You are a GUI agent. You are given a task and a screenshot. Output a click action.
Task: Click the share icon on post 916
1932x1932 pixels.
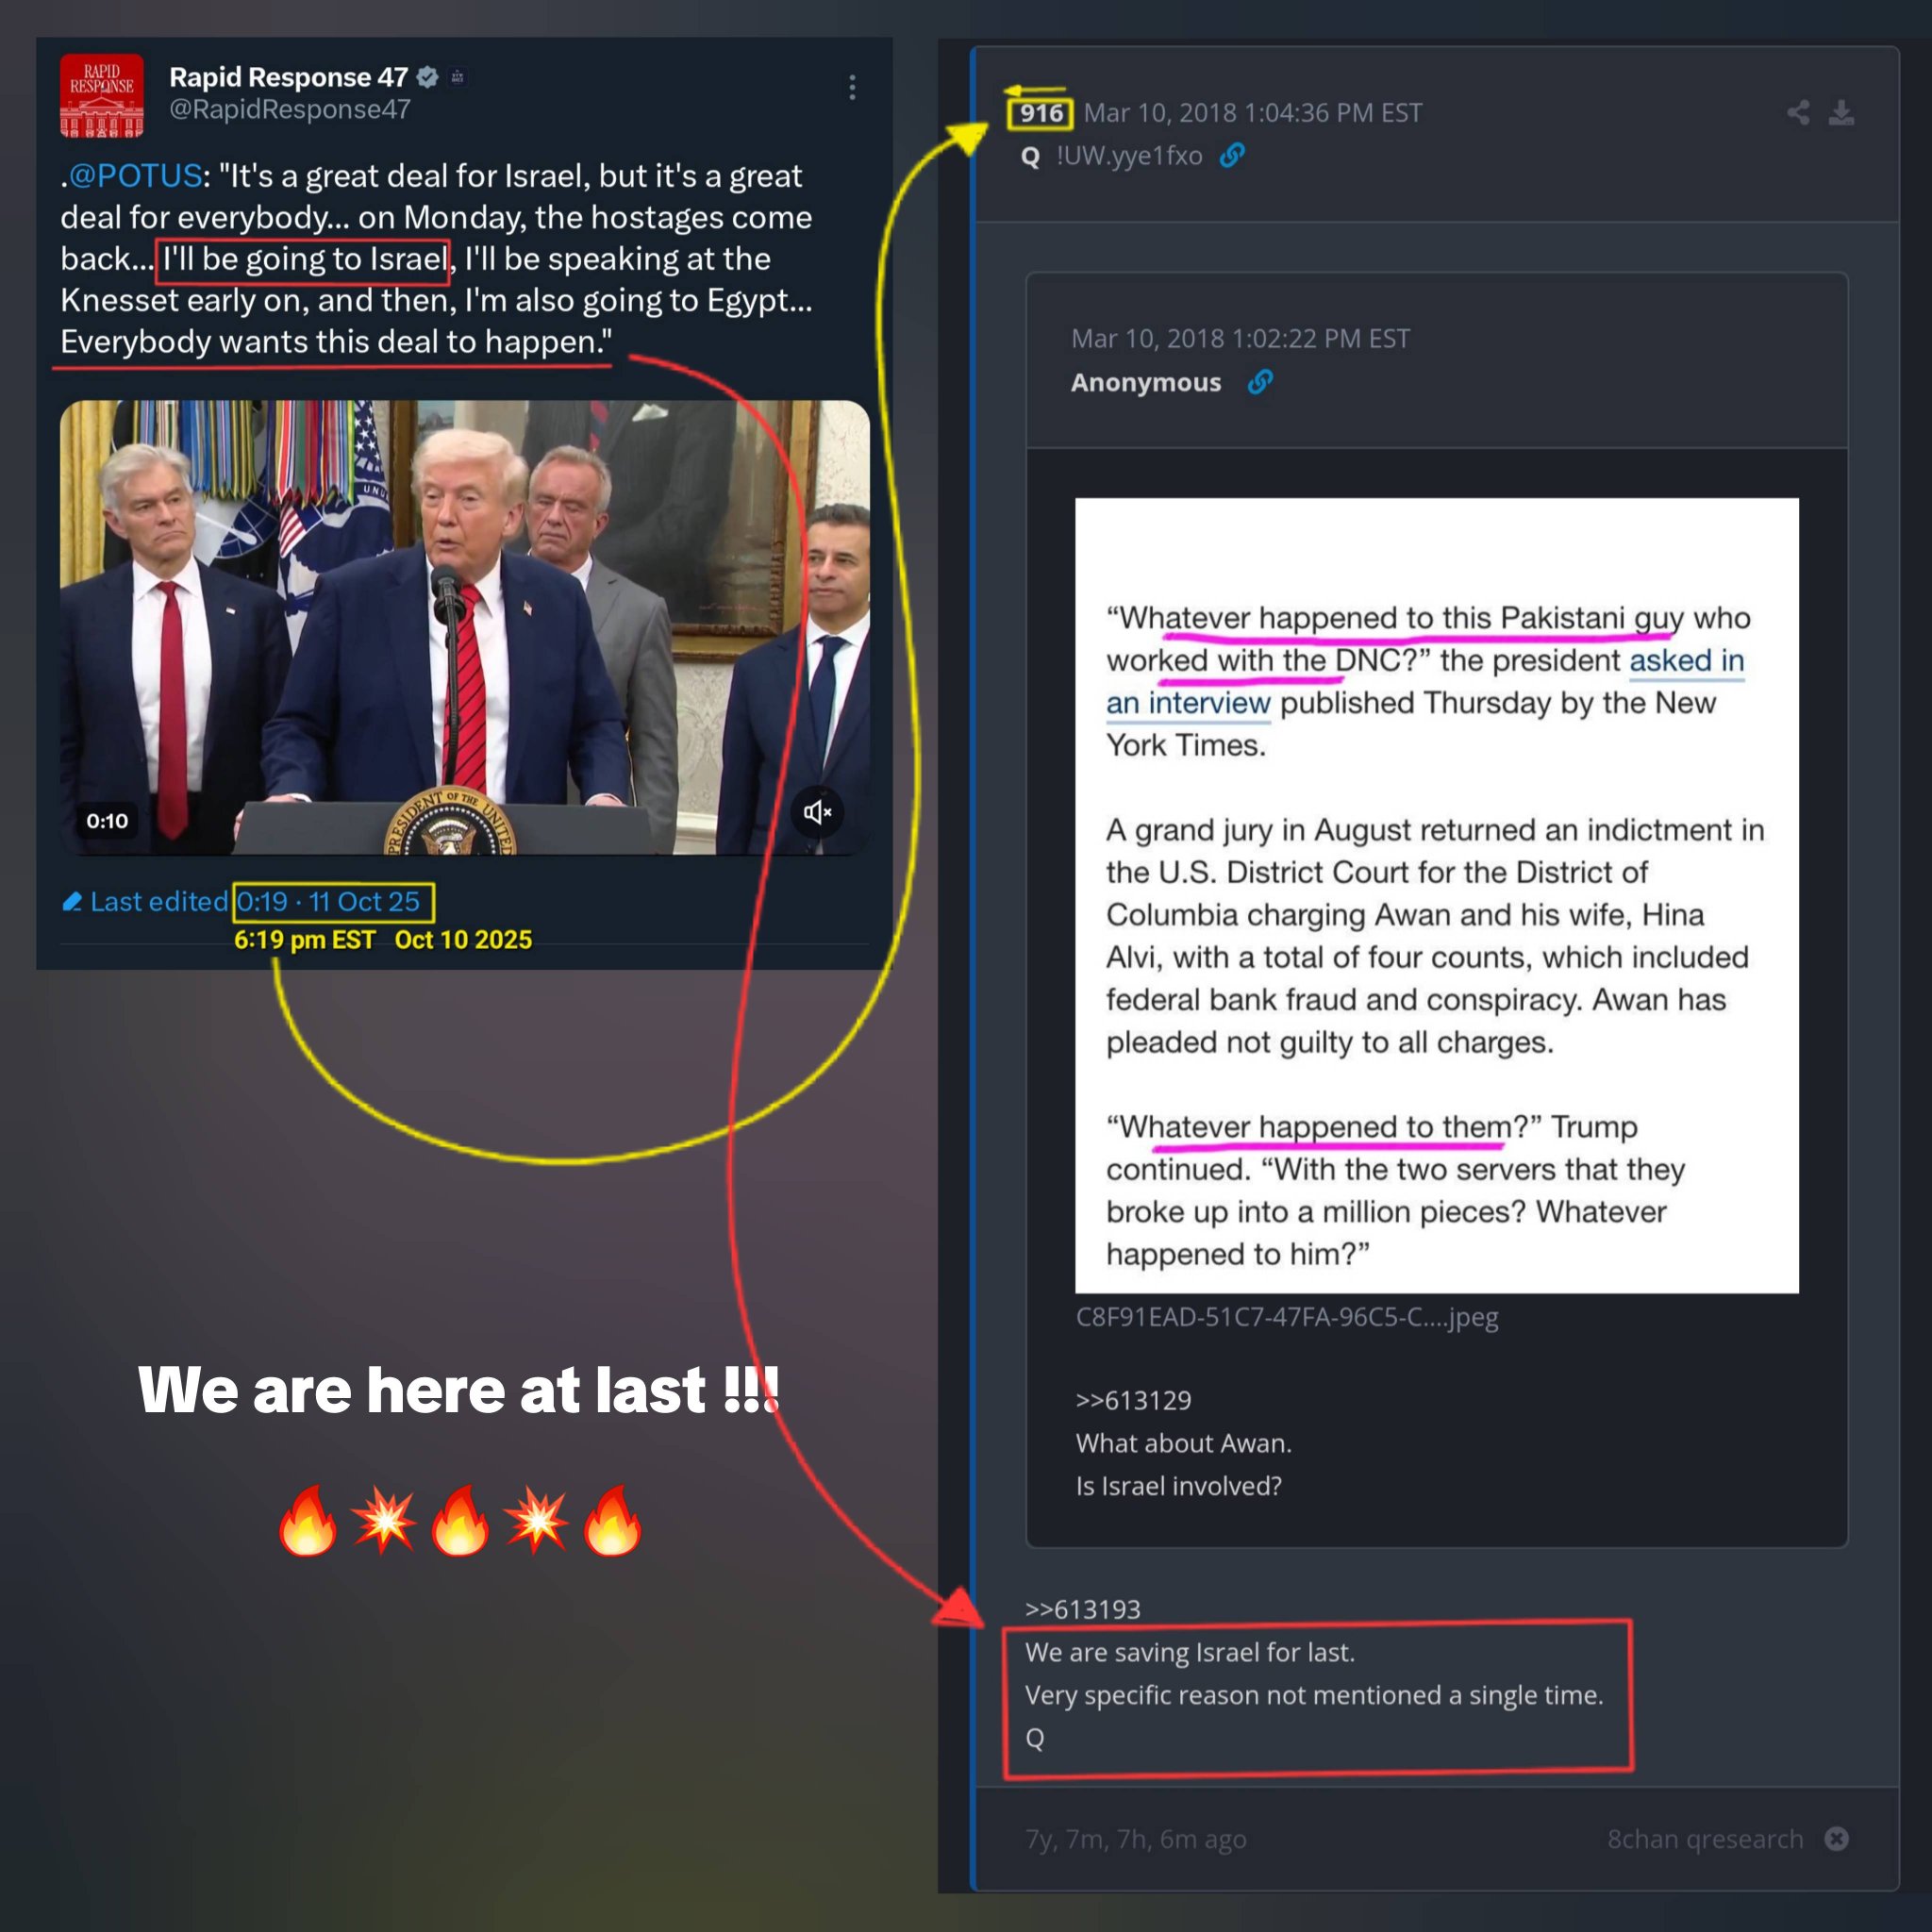point(1798,112)
